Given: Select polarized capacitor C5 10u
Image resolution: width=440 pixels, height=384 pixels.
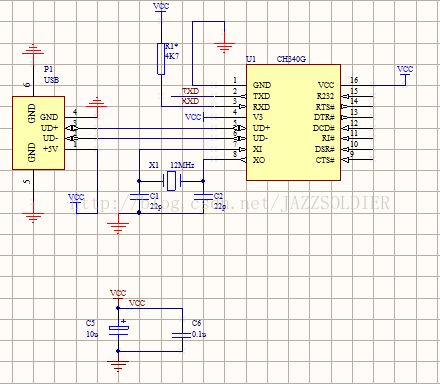Looking at the screenshot, I should coord(118,329).
